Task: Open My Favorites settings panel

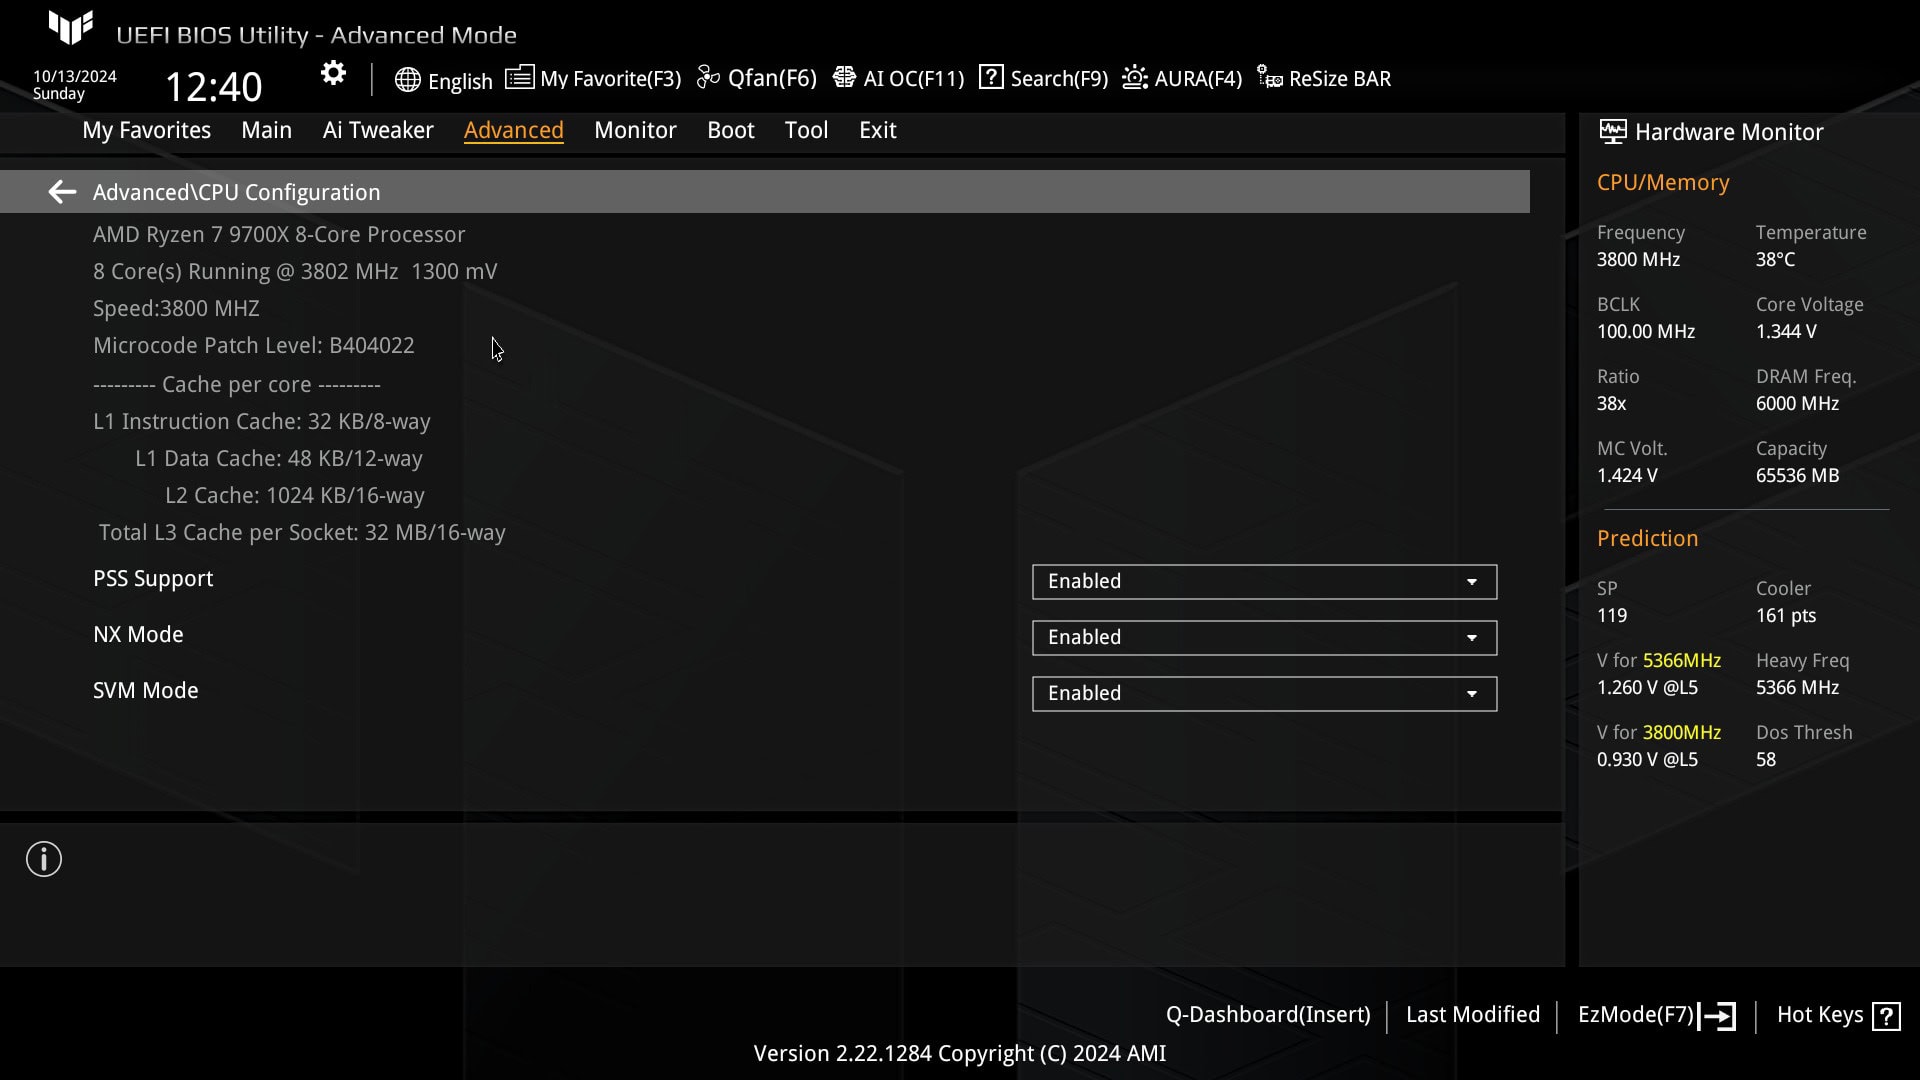Action: pyautogui.click(x=146, y=129)
